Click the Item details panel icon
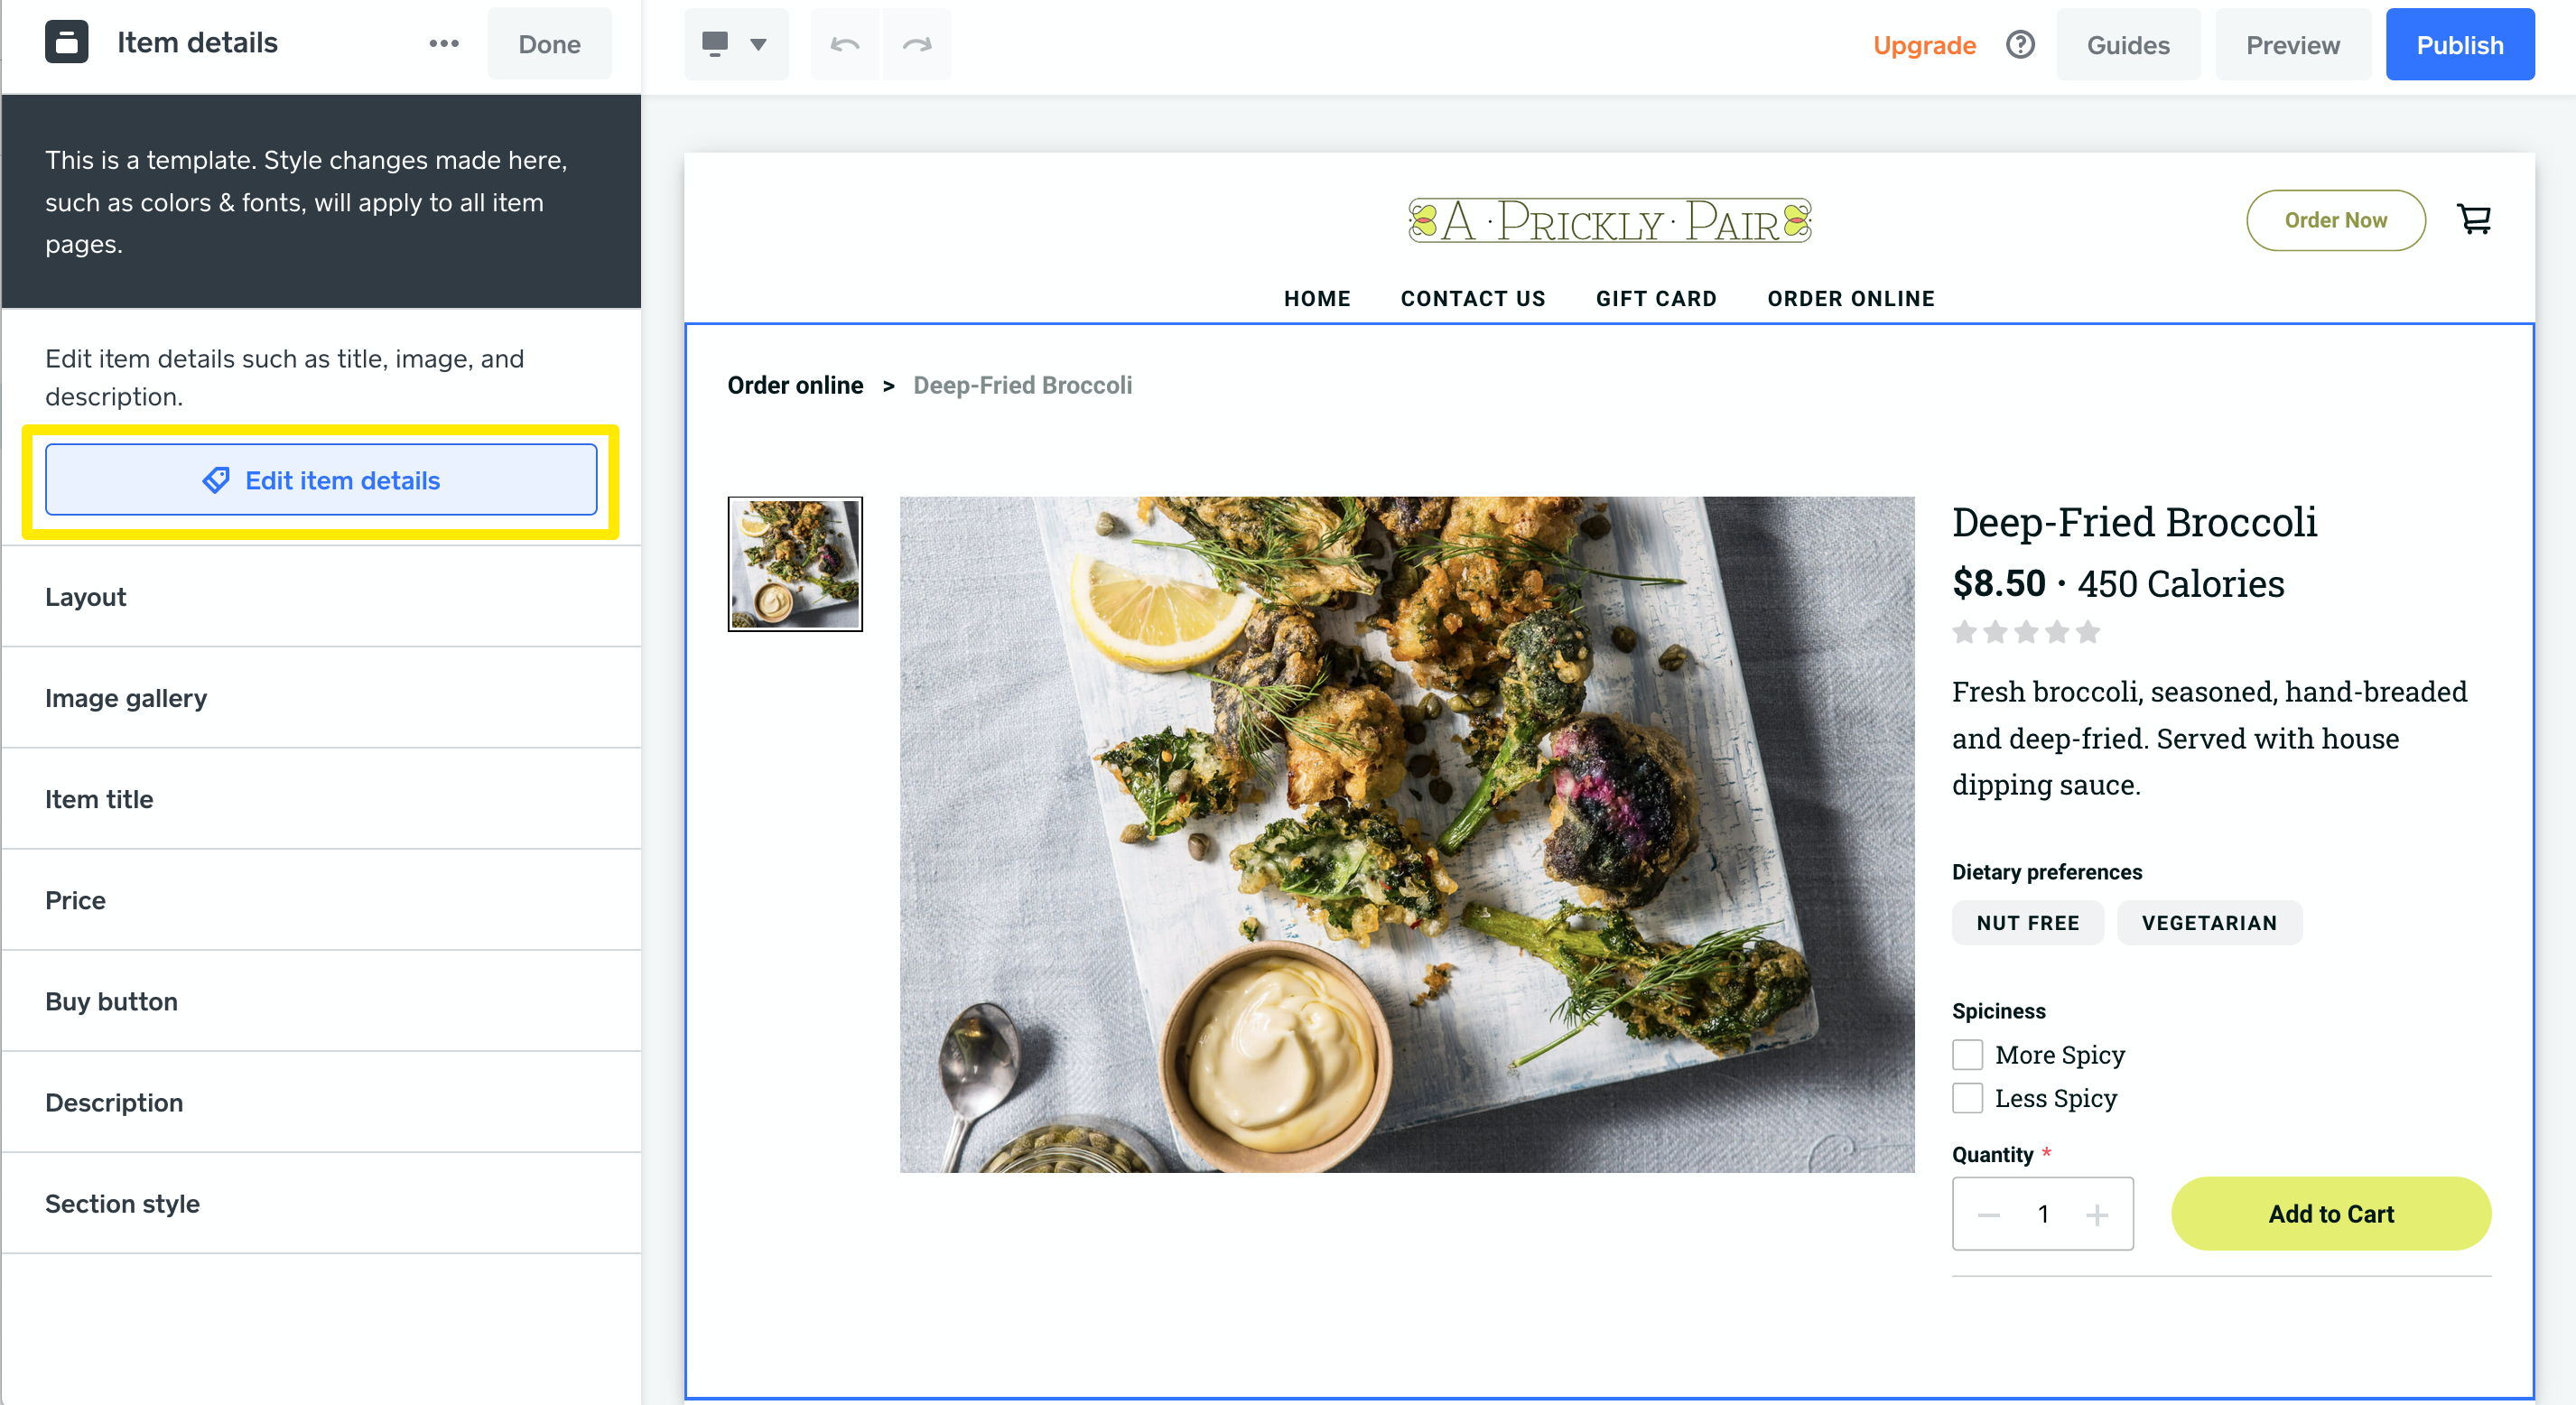 coord(66,41)
